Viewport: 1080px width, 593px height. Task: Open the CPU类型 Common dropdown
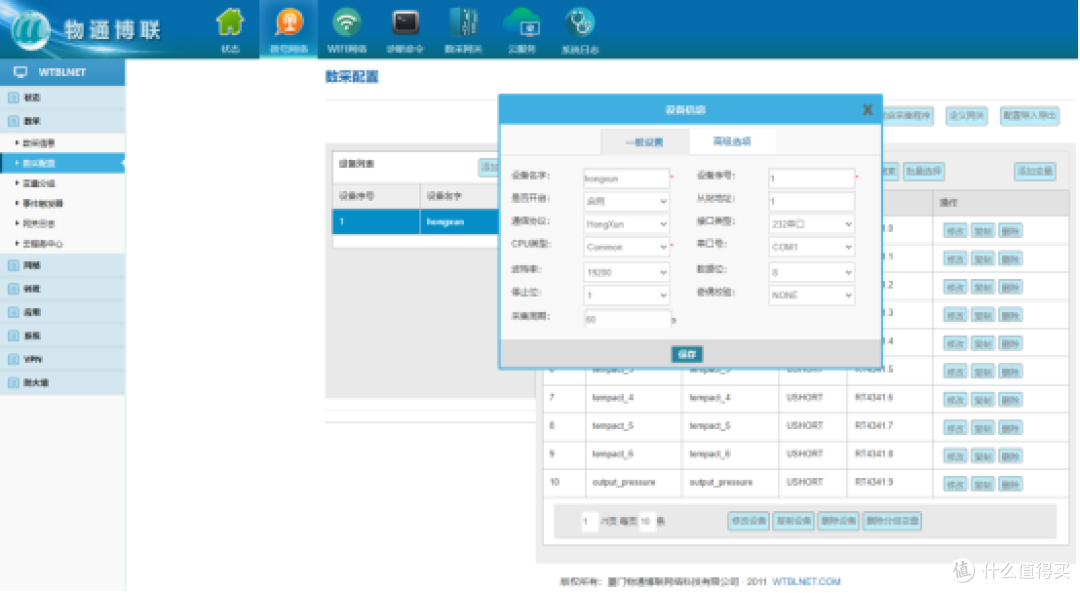point(626,247)
